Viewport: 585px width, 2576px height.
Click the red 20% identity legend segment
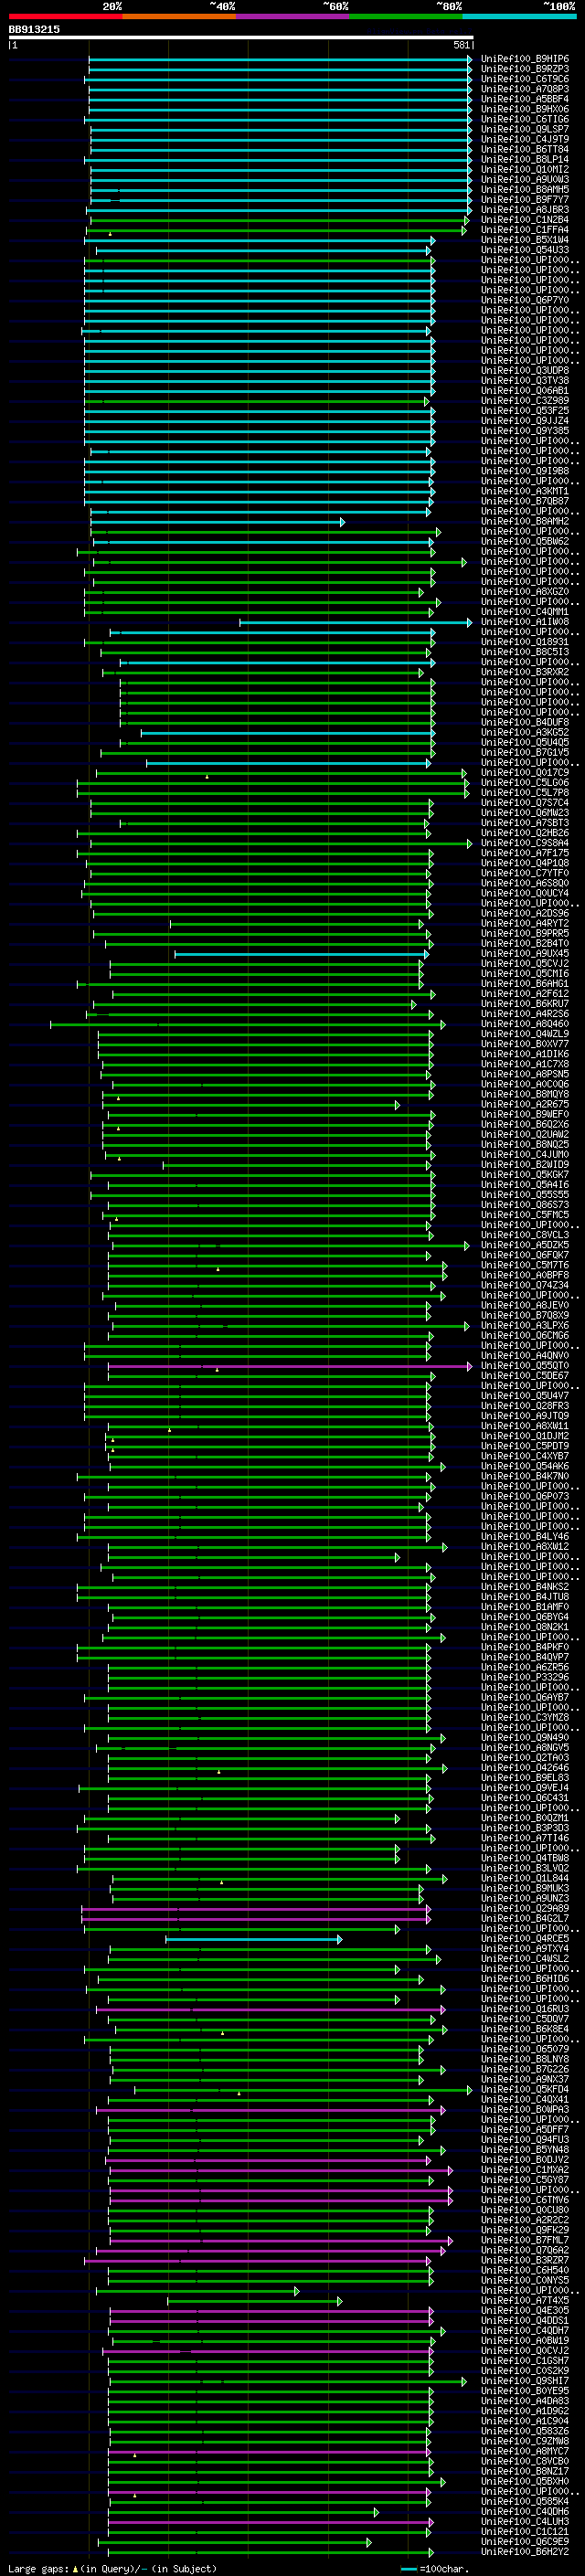coord(65,16)
